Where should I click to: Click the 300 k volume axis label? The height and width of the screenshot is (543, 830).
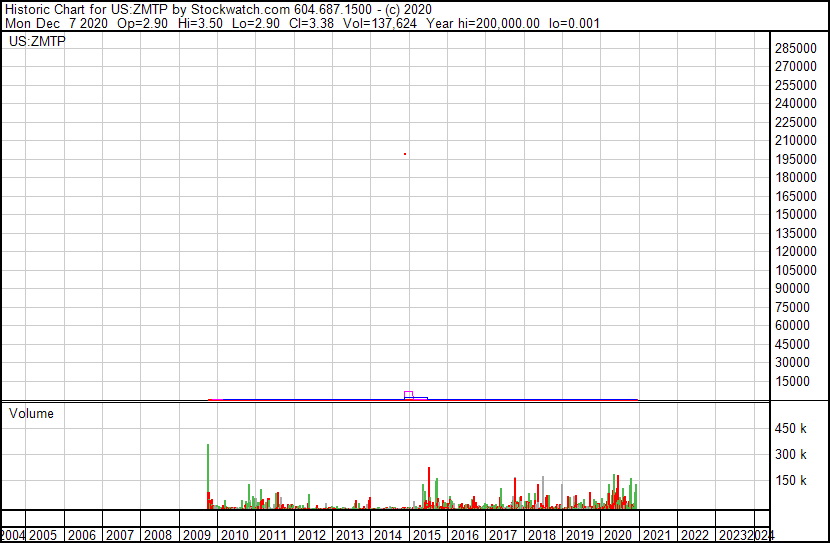point(791,455)
